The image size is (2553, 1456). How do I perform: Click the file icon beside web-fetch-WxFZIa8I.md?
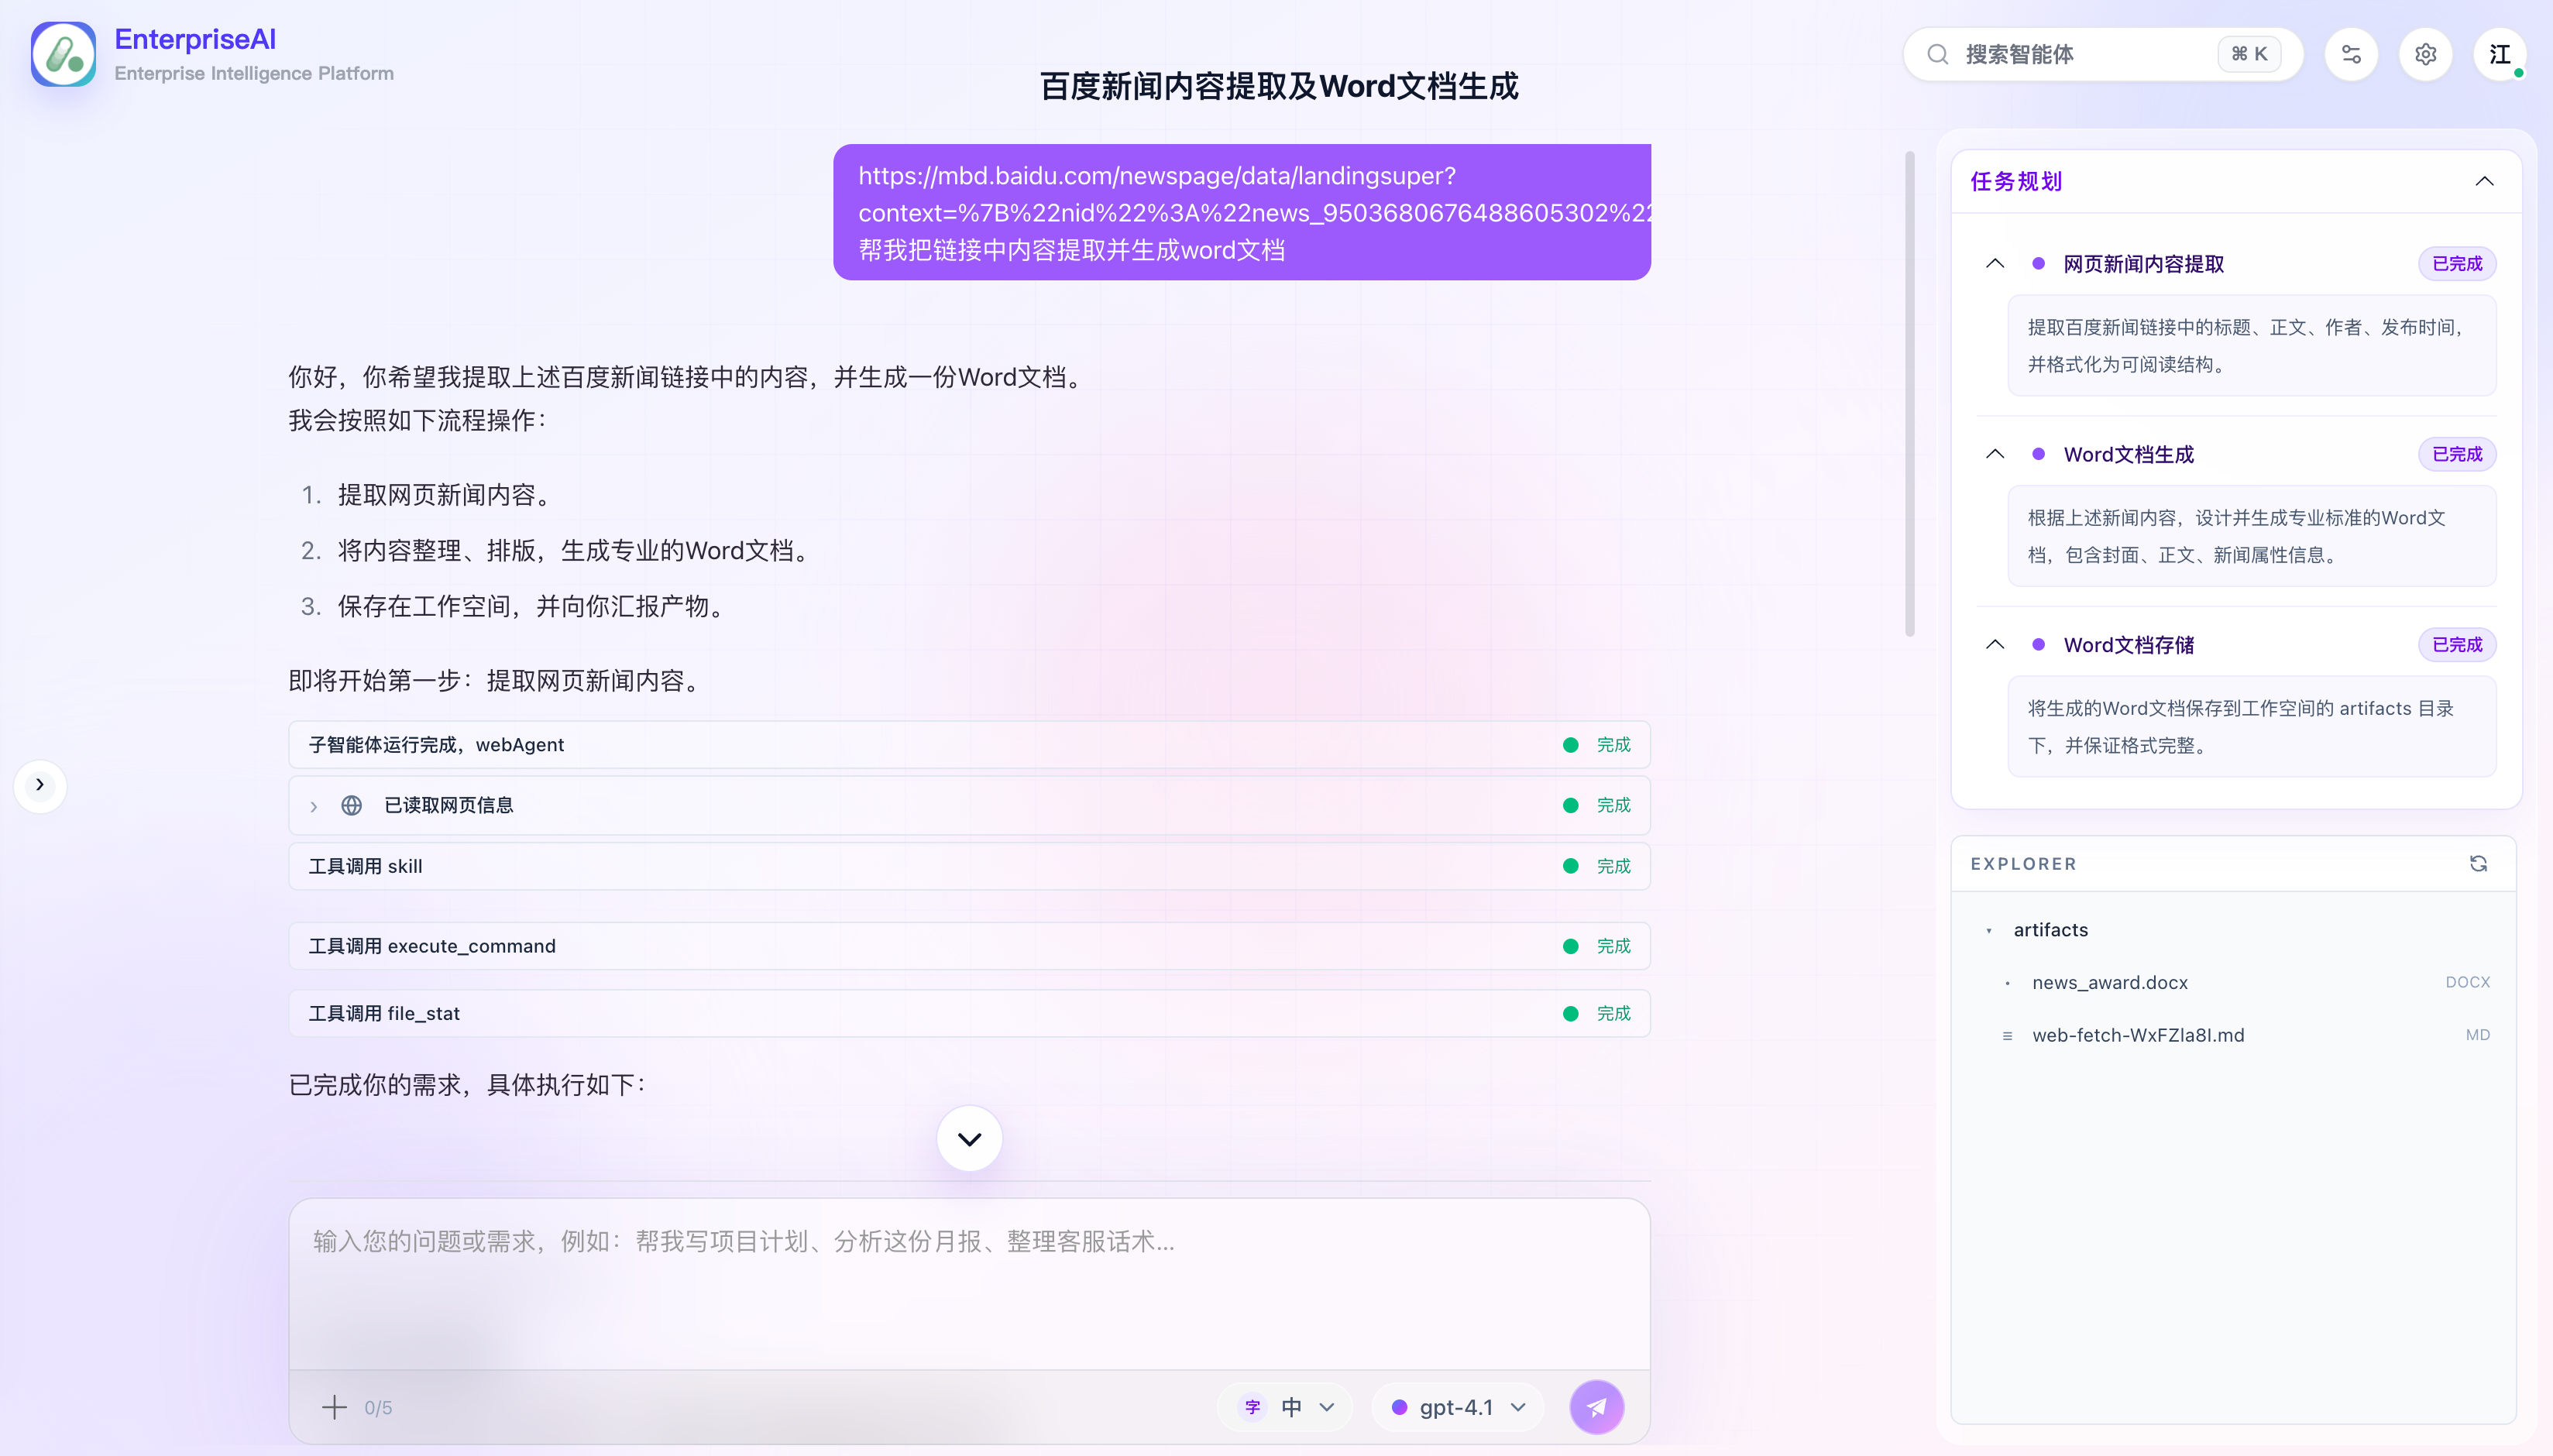pos(2007,1036)
